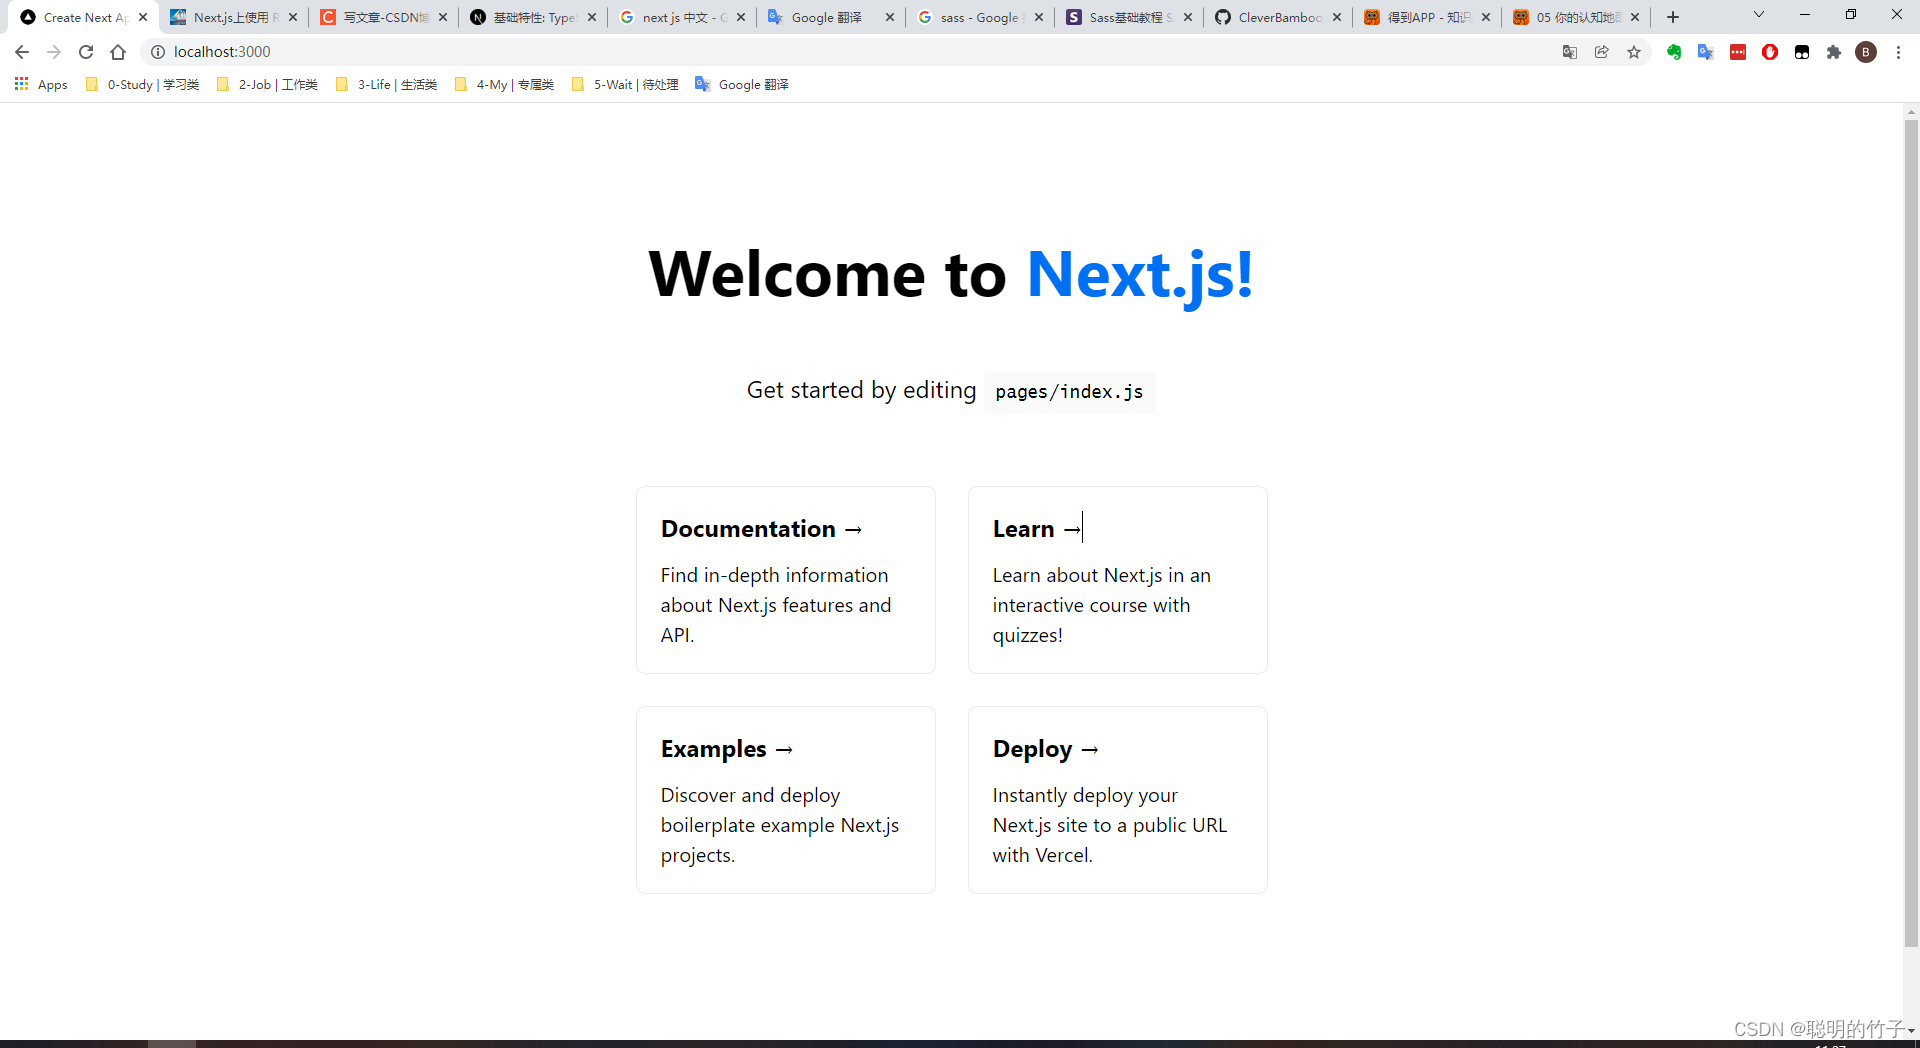Open the 5-Wait bookmark folder
Screen dimensions: 1920x1048
tap(625, 84)
